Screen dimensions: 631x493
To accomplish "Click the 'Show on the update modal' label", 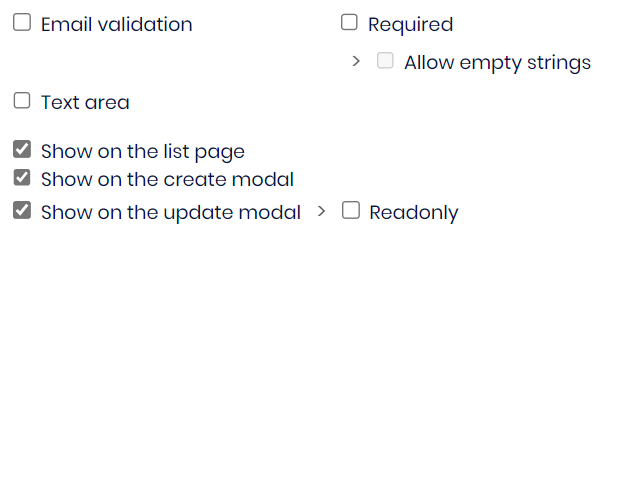I will point(170,212).
